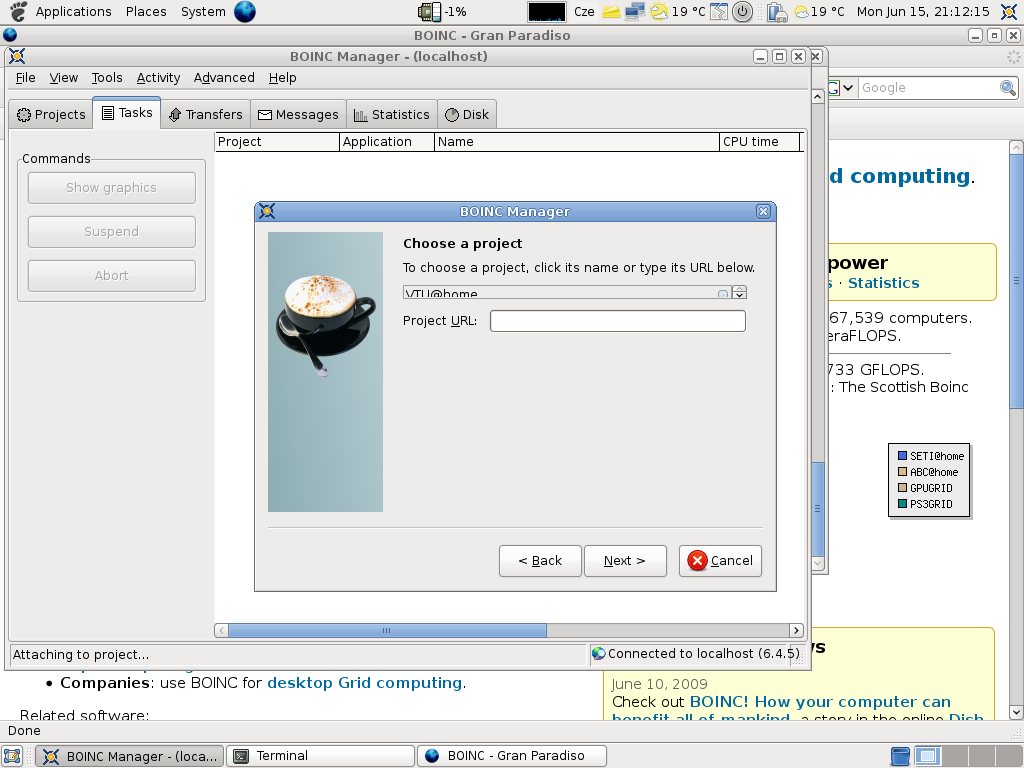The width and height of the screenshot is (1024, 768).
Task: Click the yellow notes icon in the top panel
Action: (611, 12)
